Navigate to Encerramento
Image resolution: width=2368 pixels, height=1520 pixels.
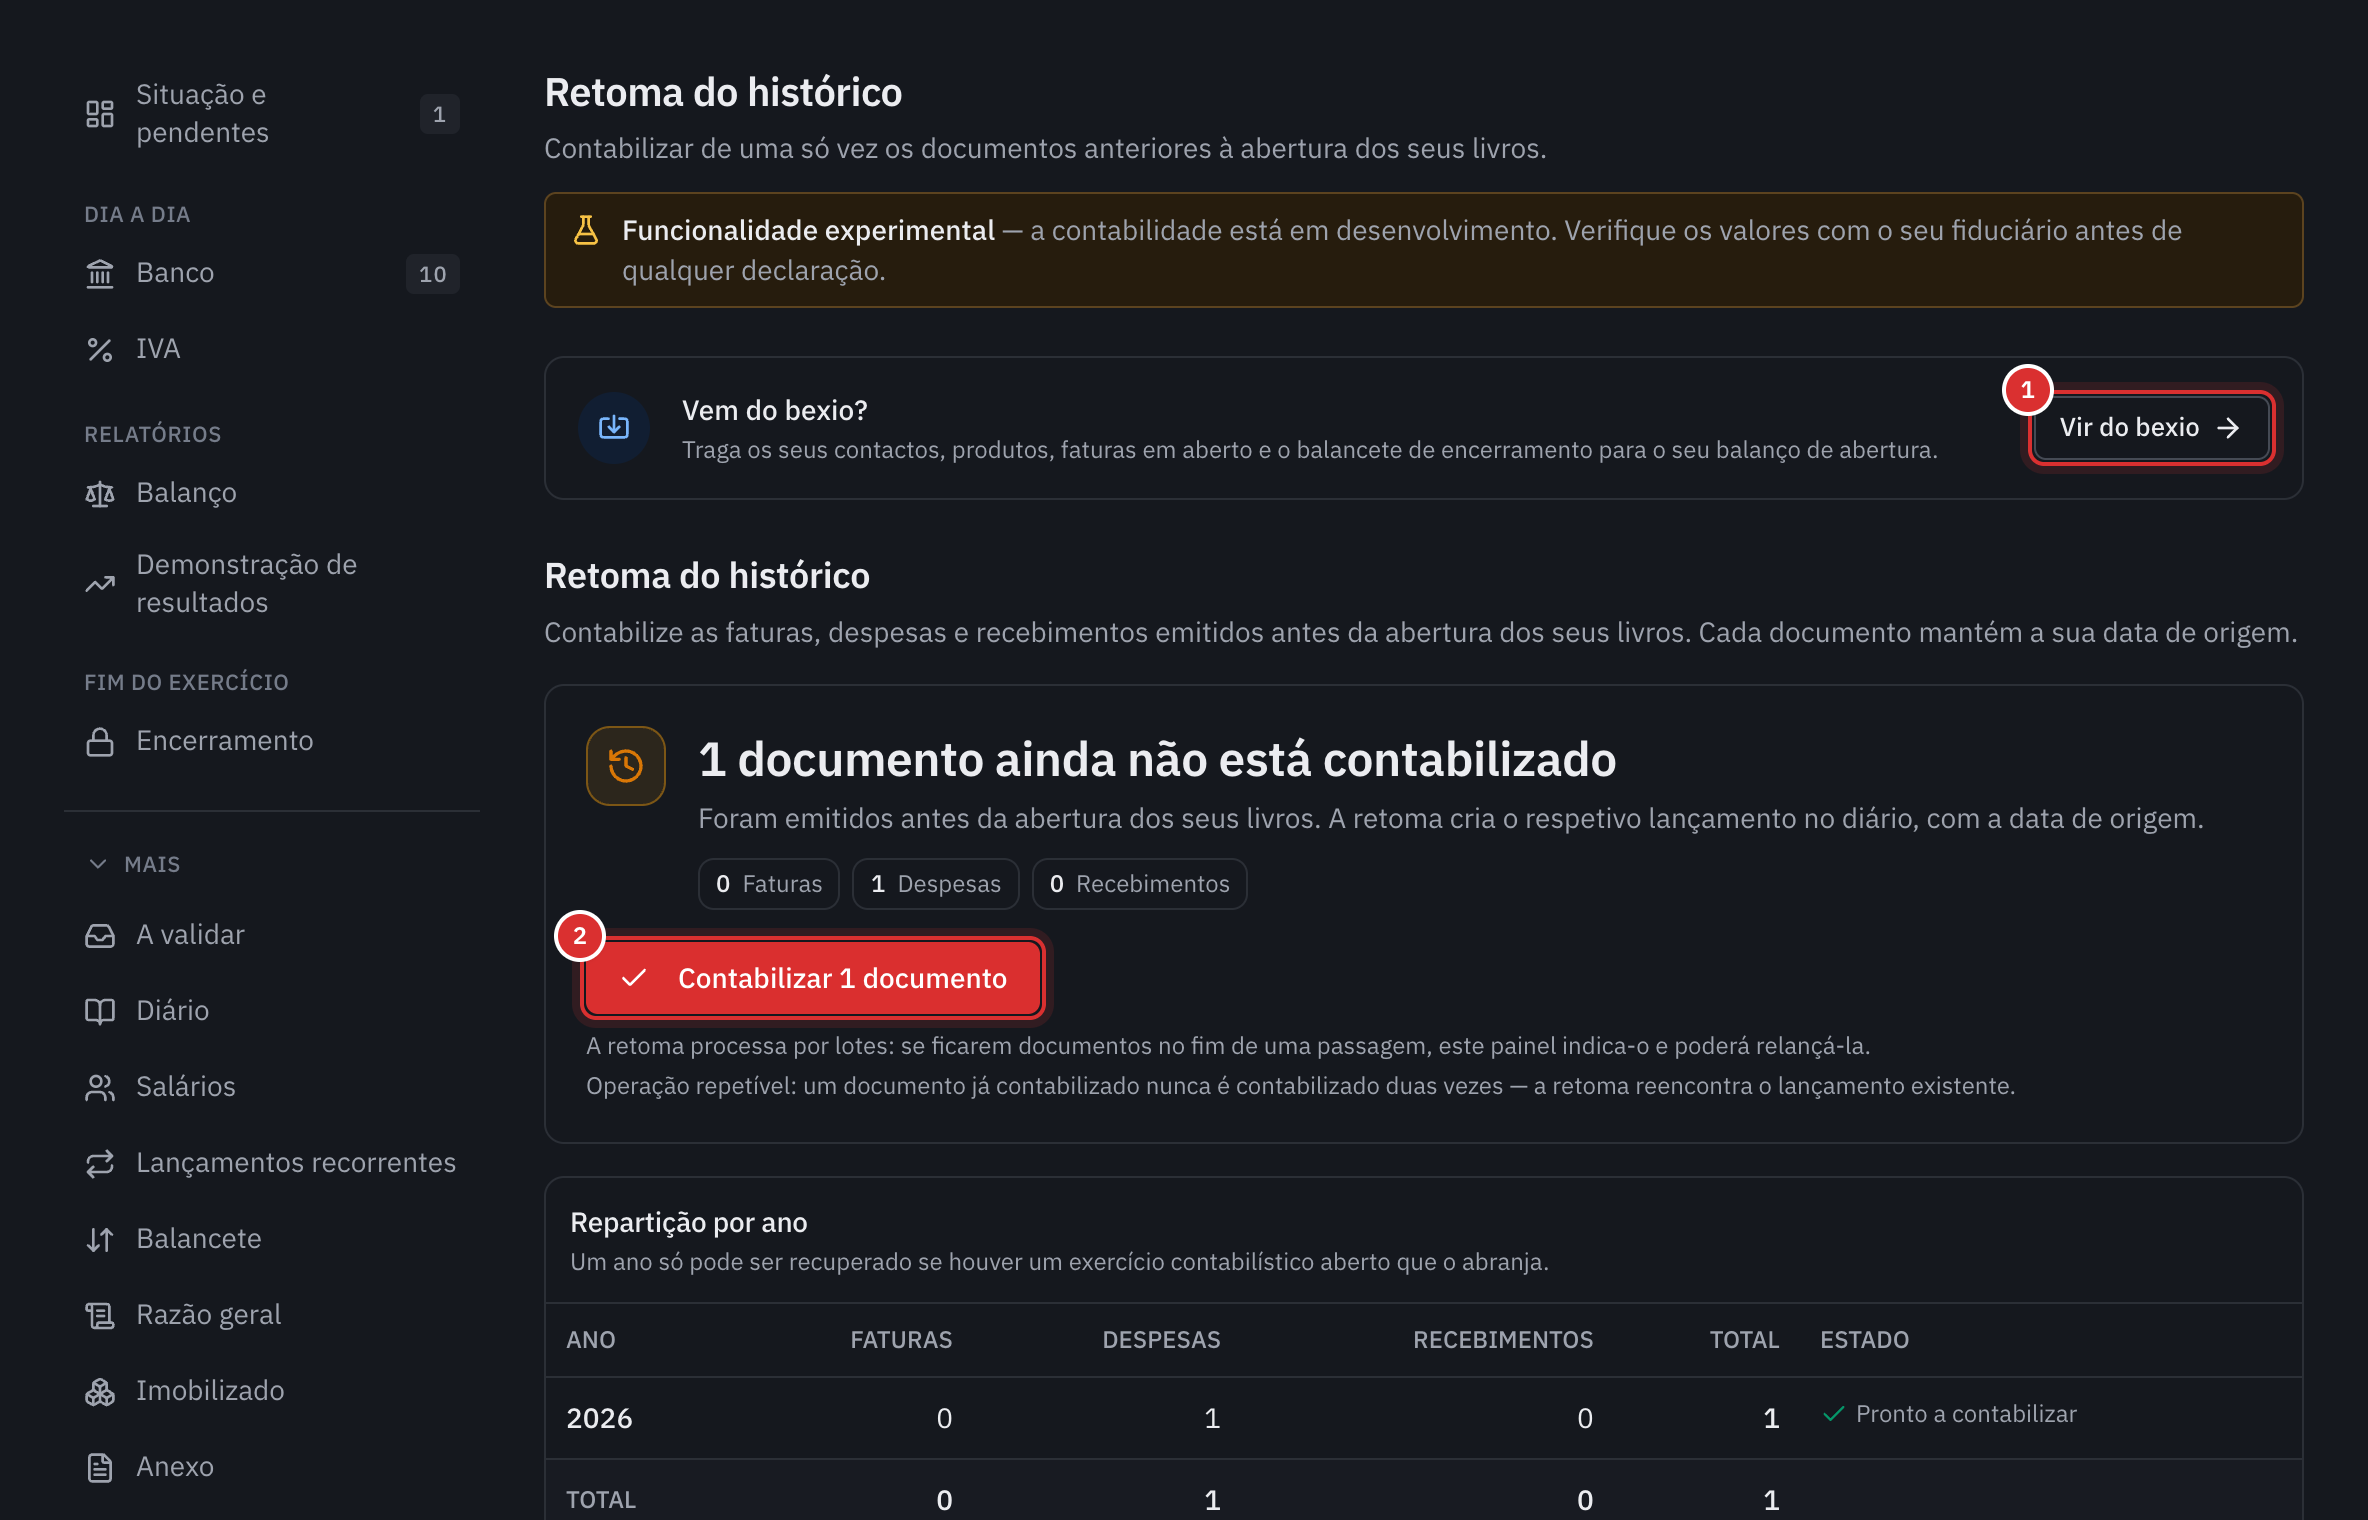(272, 741)
